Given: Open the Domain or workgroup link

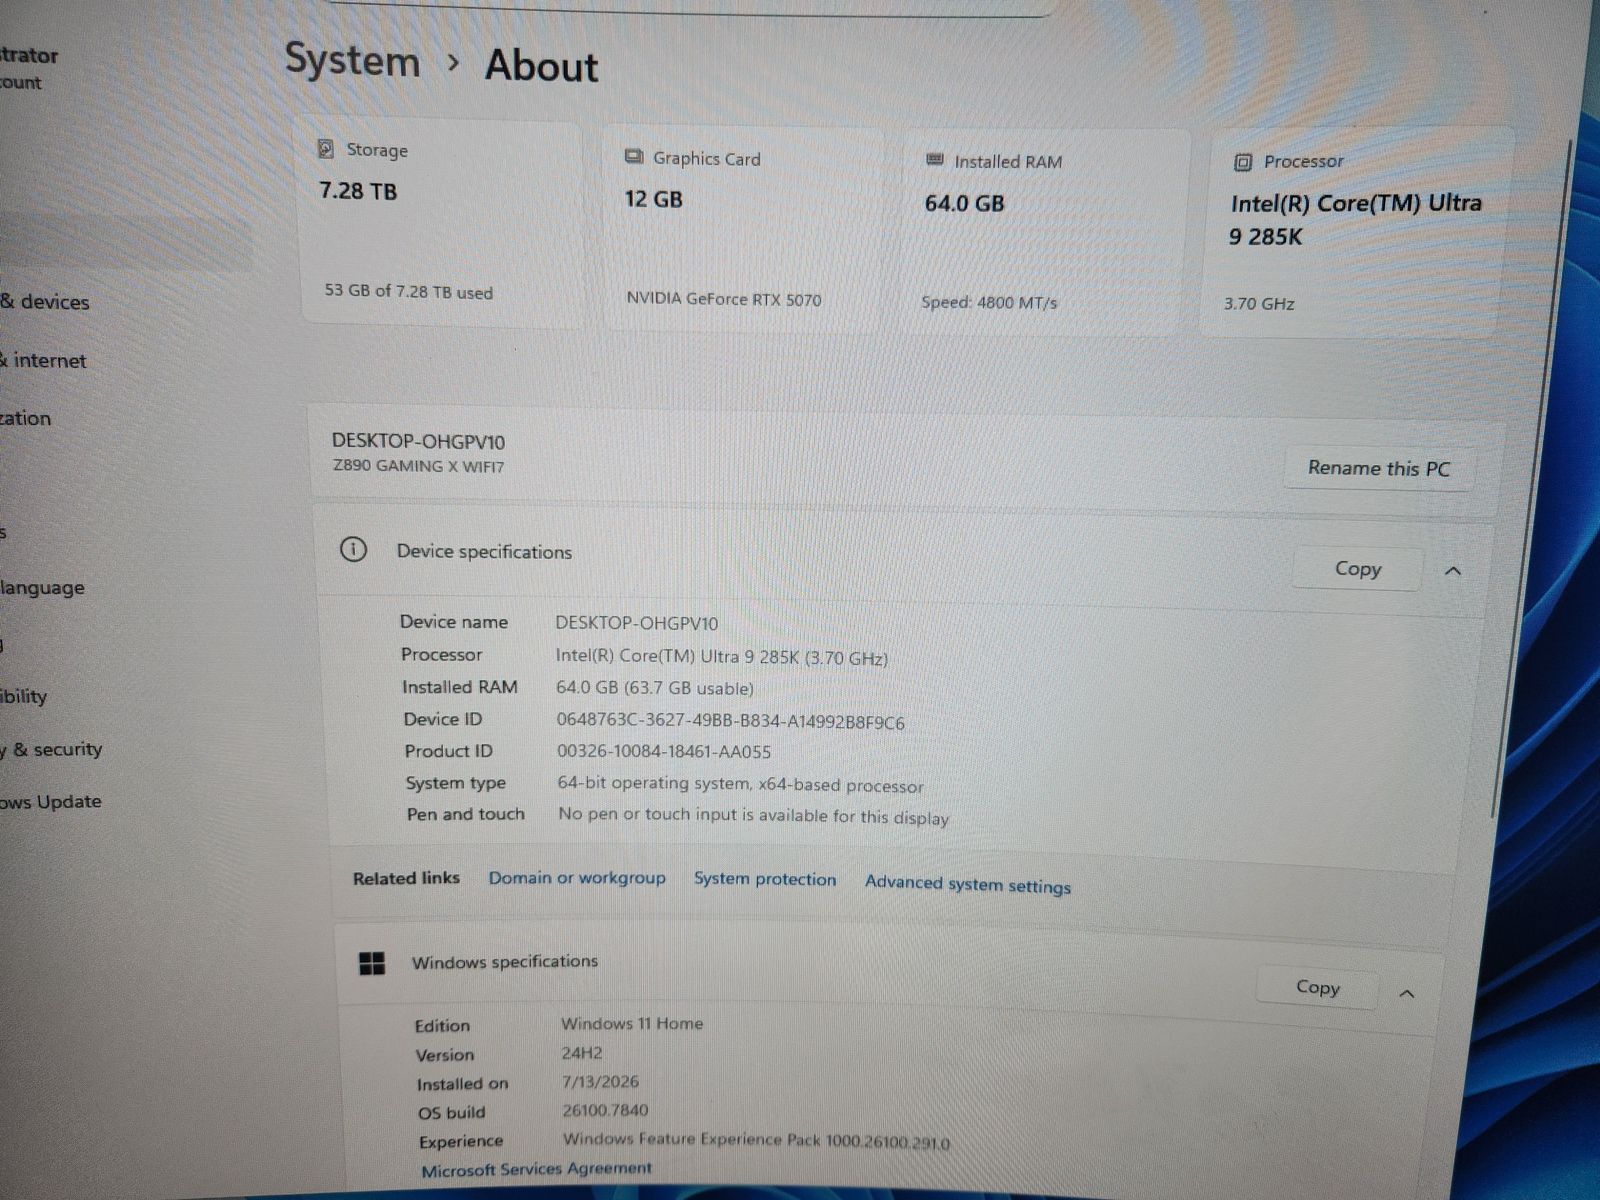Looking at the screenshot, I should coord(577,877).
